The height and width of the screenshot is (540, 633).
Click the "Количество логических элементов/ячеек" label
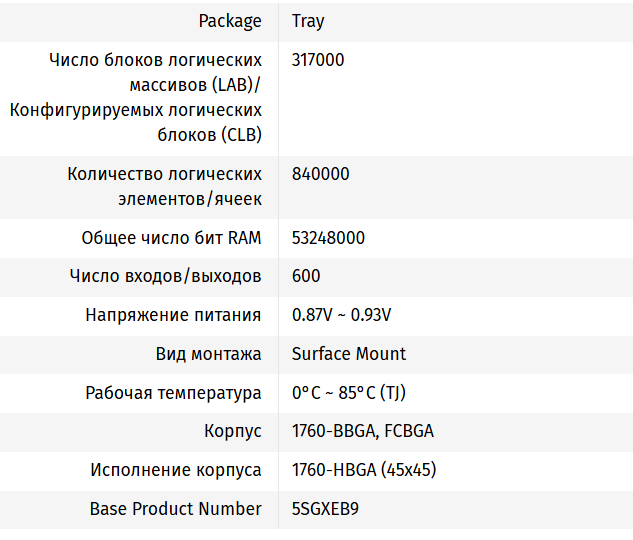click(165, 187)
